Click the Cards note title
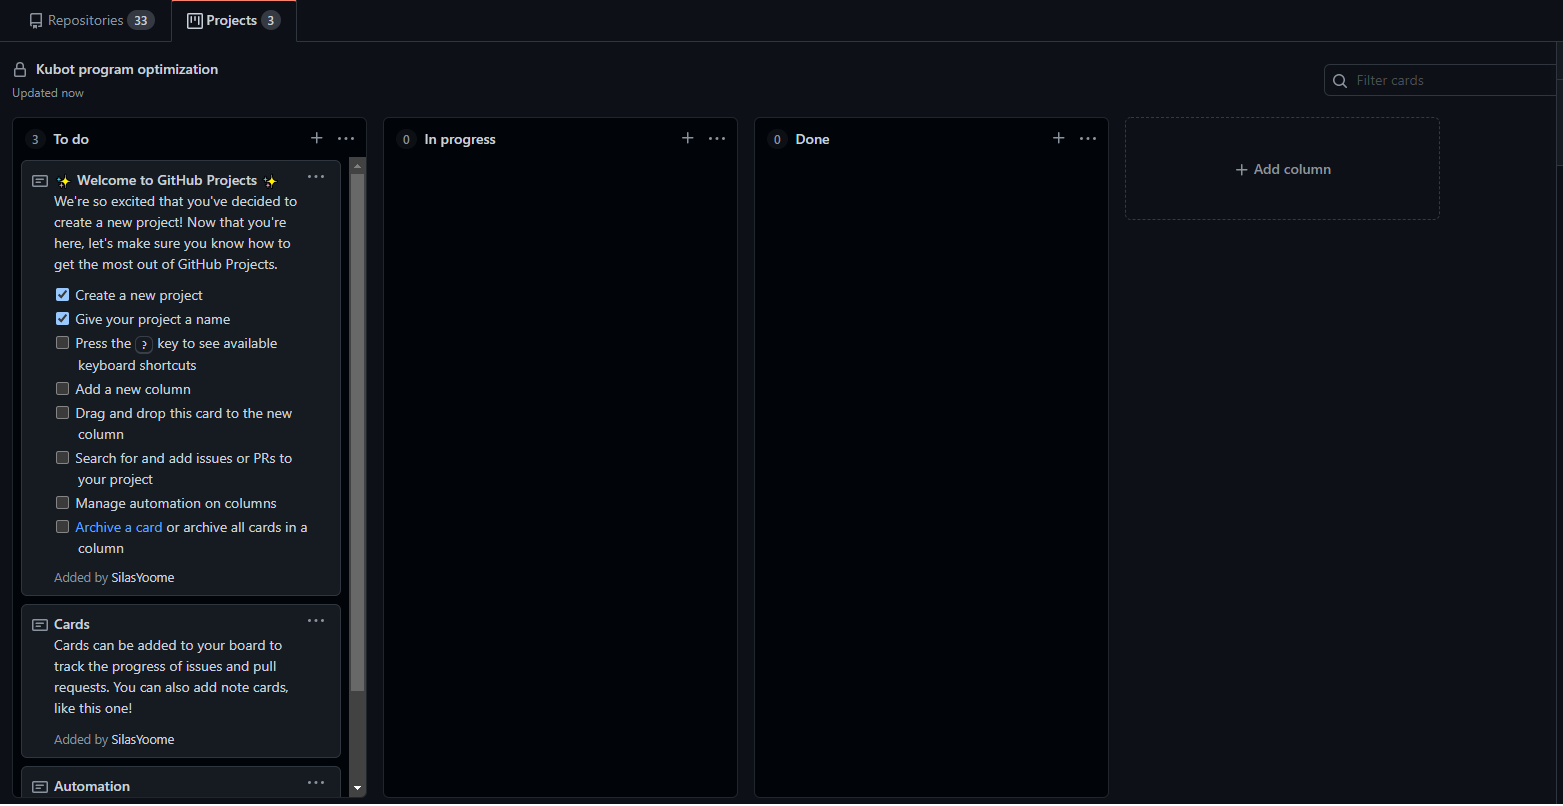1563x806 pixels. pyautogui.click(x=72, y=624)
